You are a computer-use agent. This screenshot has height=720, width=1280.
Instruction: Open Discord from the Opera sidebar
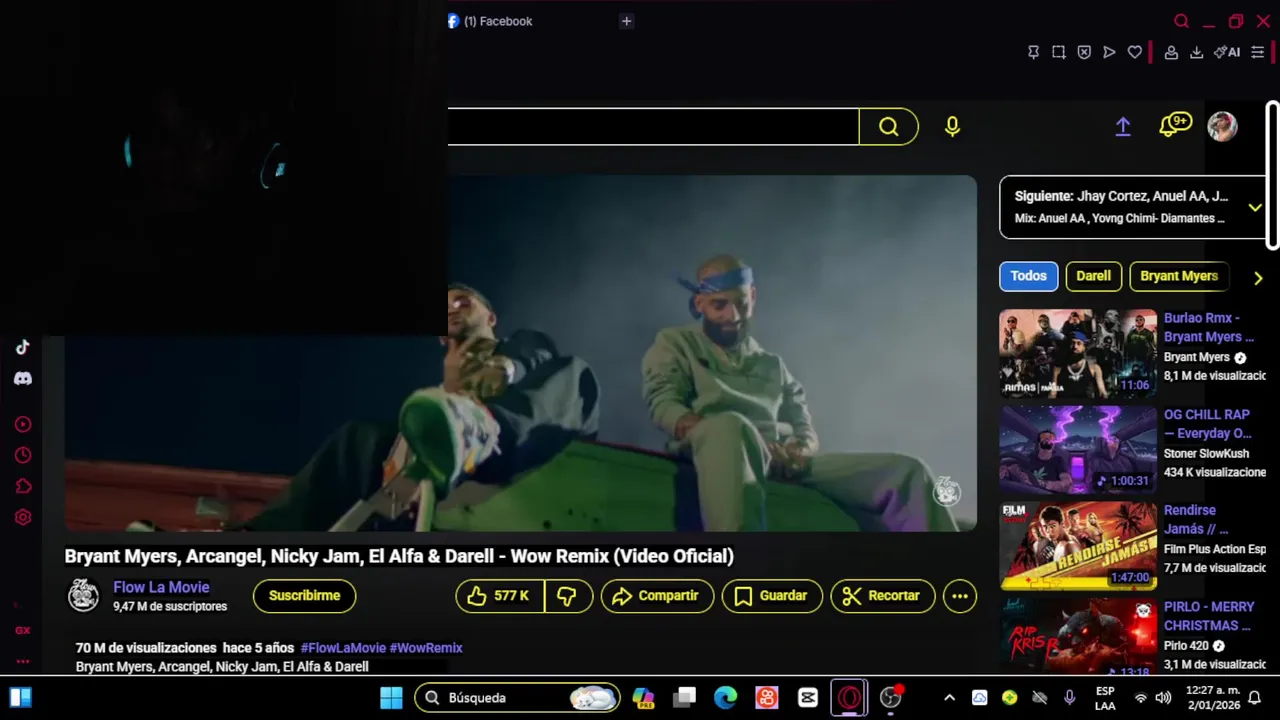pyautogui.click(x=23, y=379)
